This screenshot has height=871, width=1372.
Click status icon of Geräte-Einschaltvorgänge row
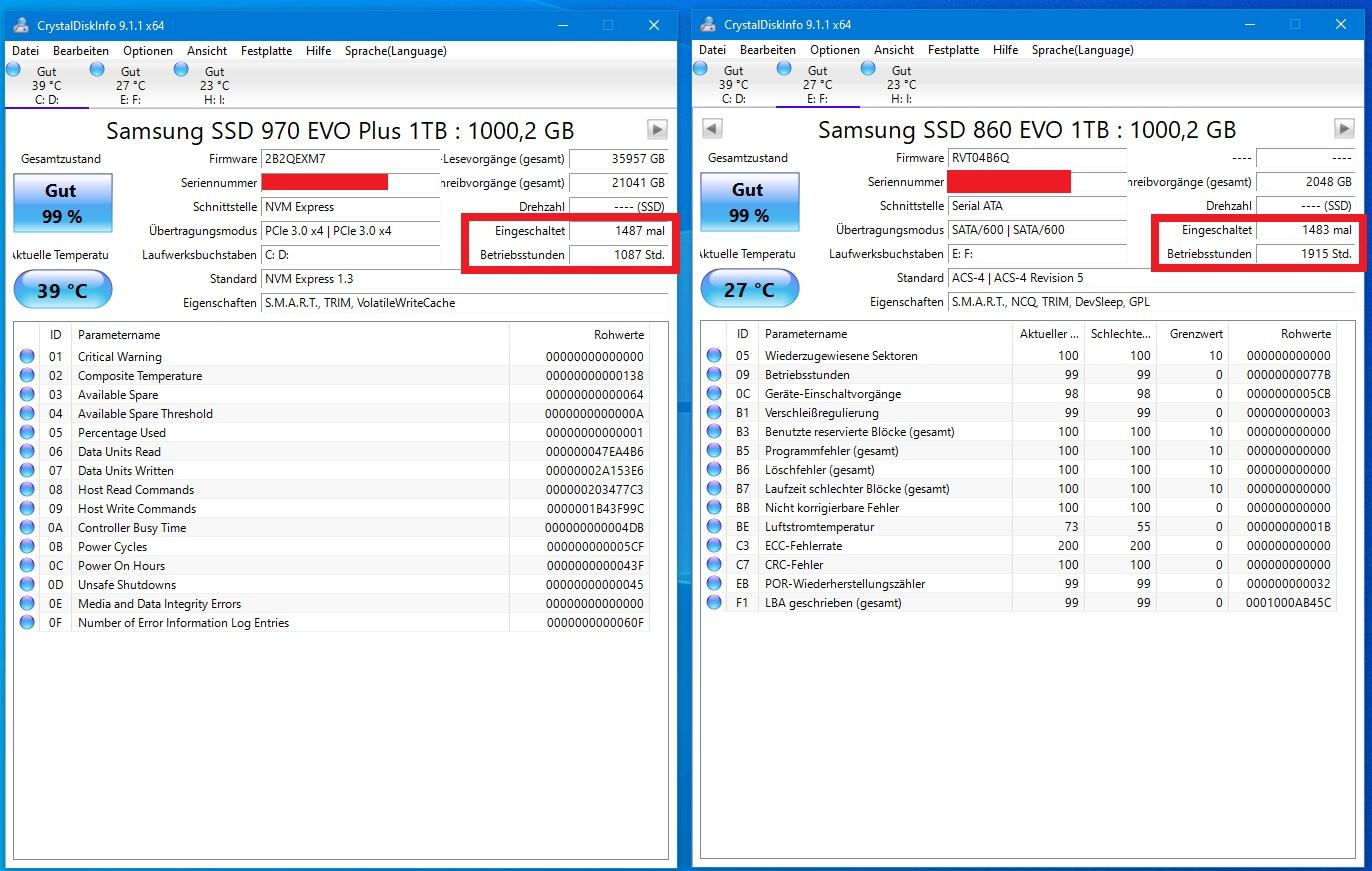point(714,394)
